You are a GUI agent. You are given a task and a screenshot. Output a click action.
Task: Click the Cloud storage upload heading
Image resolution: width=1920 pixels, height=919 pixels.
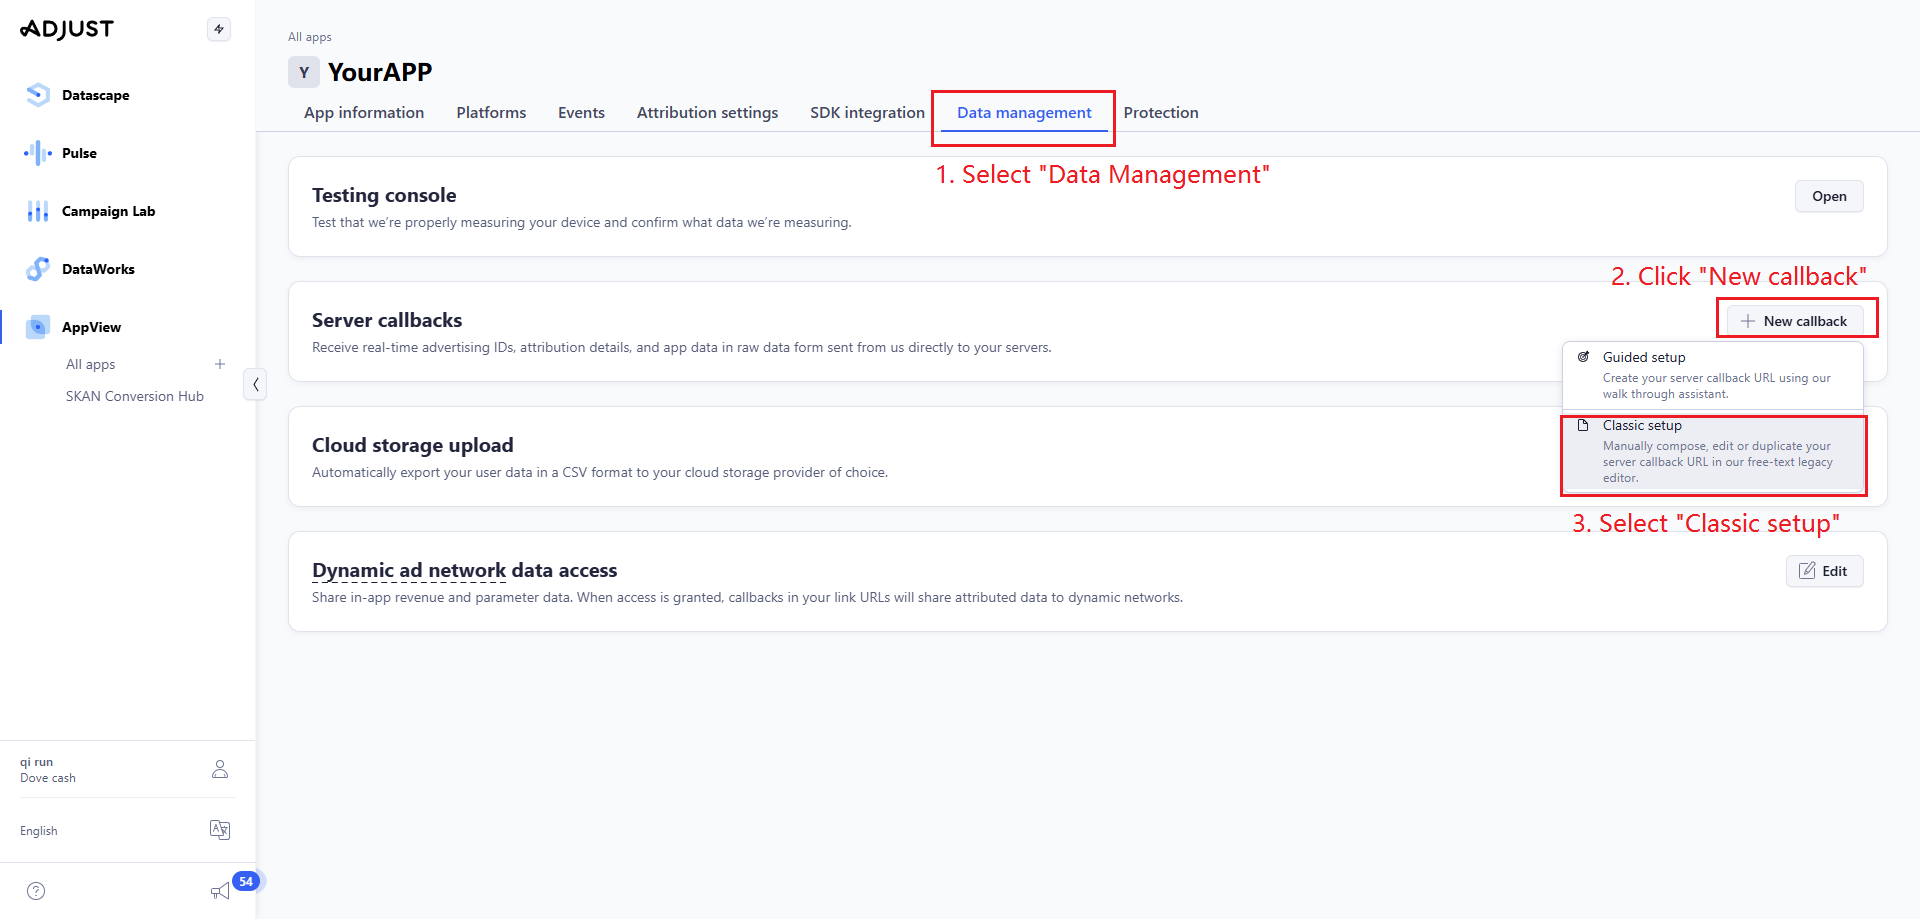(412, 445)
